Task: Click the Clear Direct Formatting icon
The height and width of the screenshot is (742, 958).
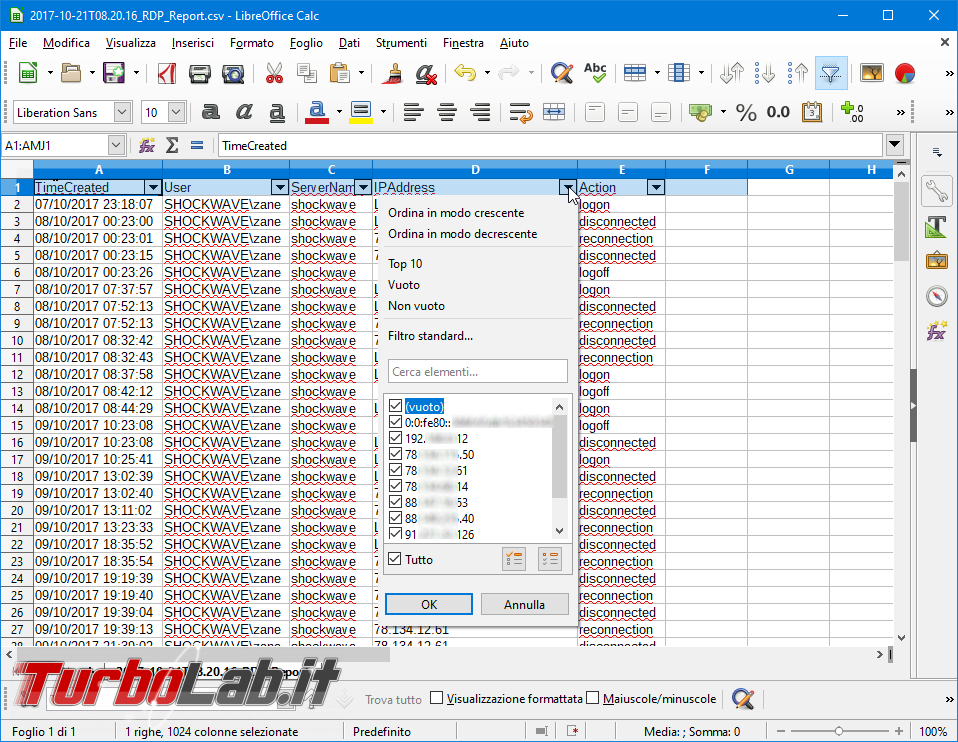Action: [425, 73]
